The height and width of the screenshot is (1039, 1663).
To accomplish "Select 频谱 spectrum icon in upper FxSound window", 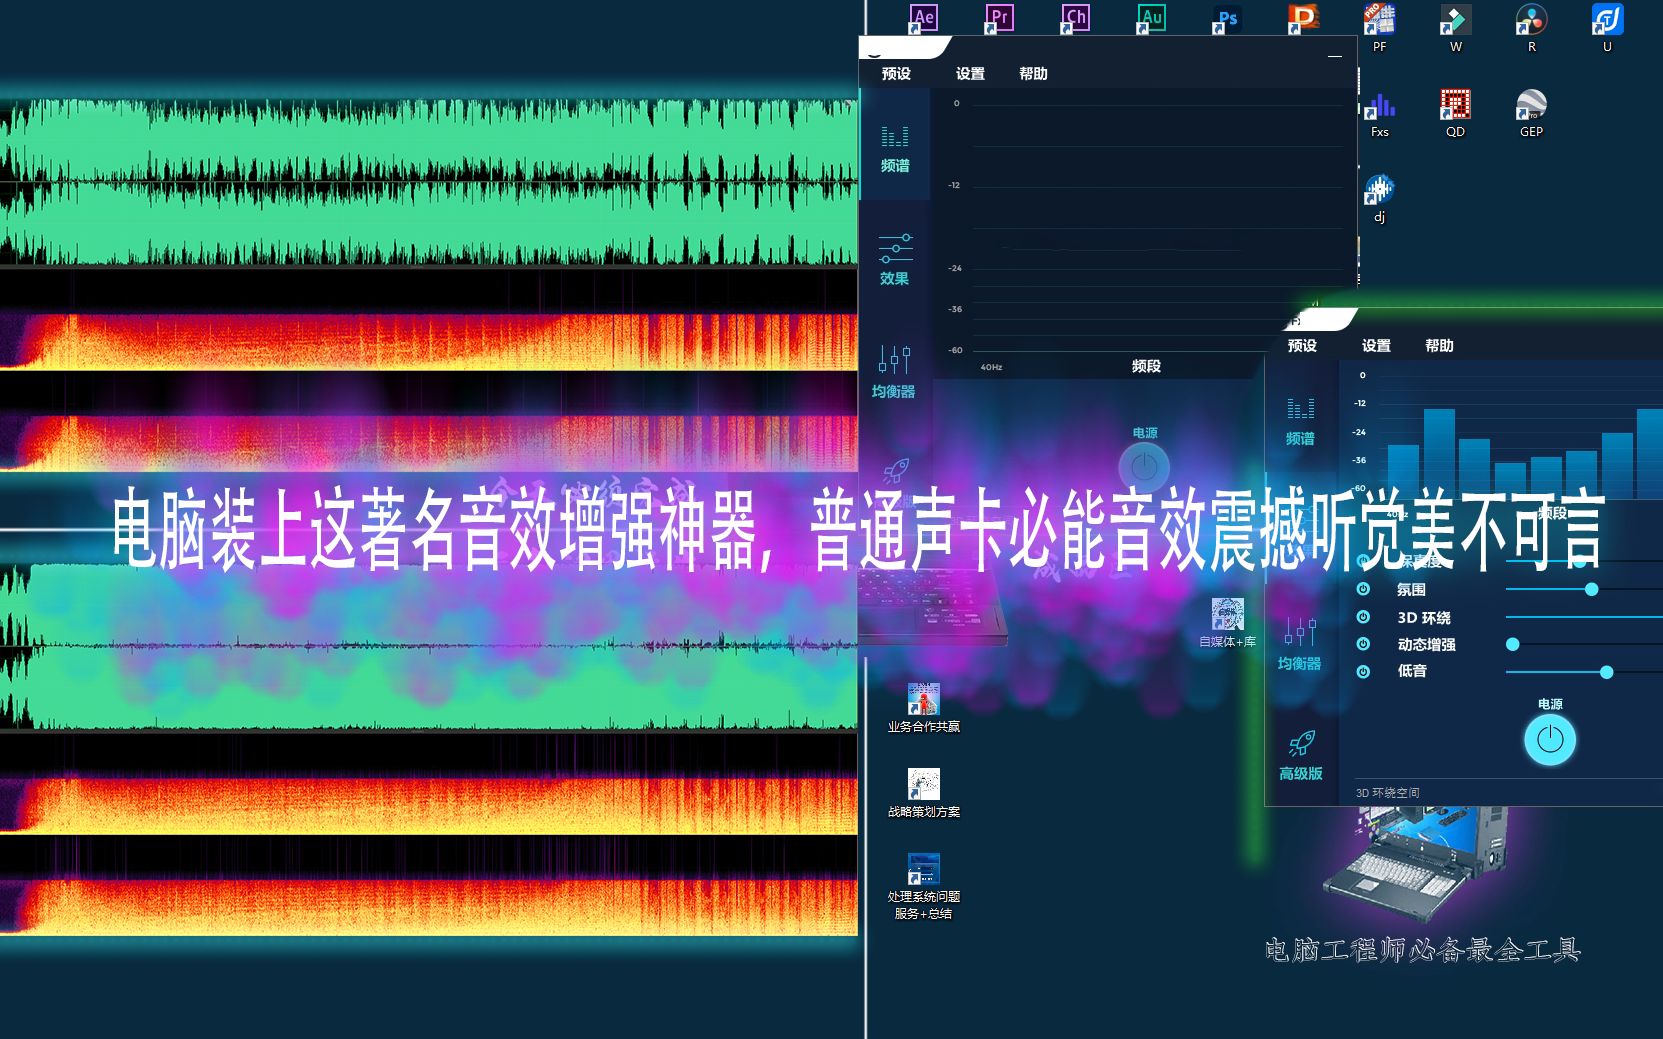I will tap(895, 148).
